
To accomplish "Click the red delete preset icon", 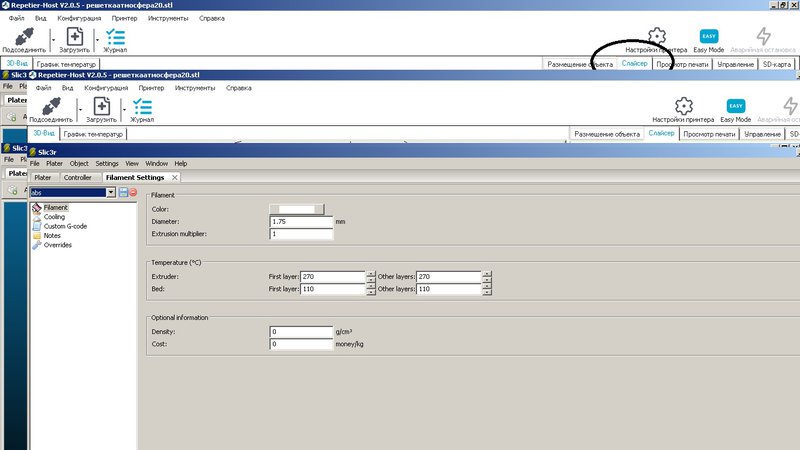I will tap(133, 192).
